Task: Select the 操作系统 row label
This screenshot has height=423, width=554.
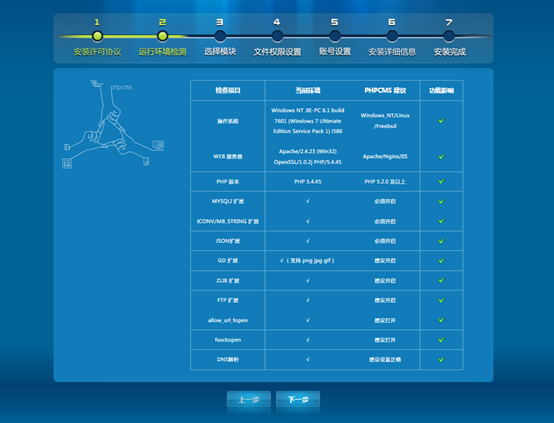Action: tap(228, 121)
